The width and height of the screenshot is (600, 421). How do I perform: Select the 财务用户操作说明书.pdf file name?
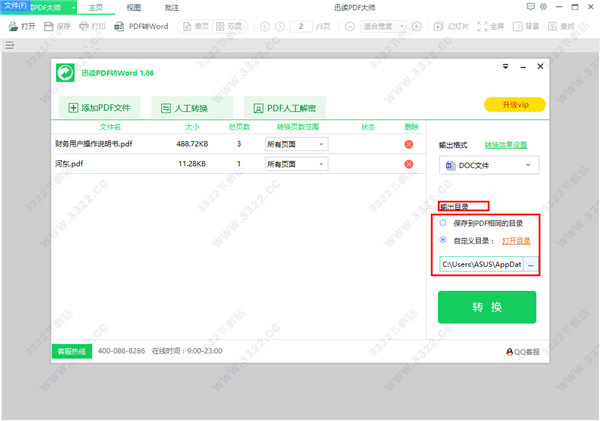(x=94, y=144)
